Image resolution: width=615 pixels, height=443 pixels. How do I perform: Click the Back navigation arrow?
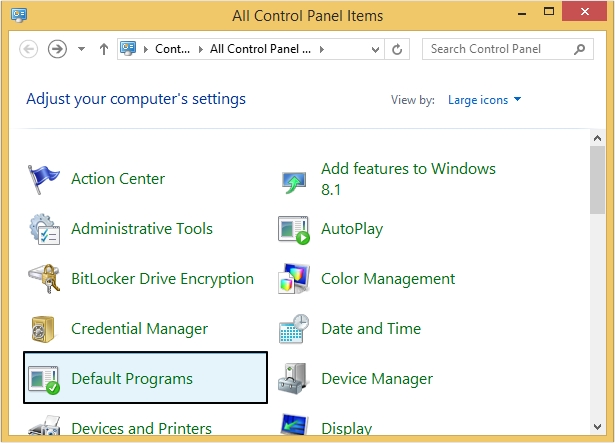[29, 49]
